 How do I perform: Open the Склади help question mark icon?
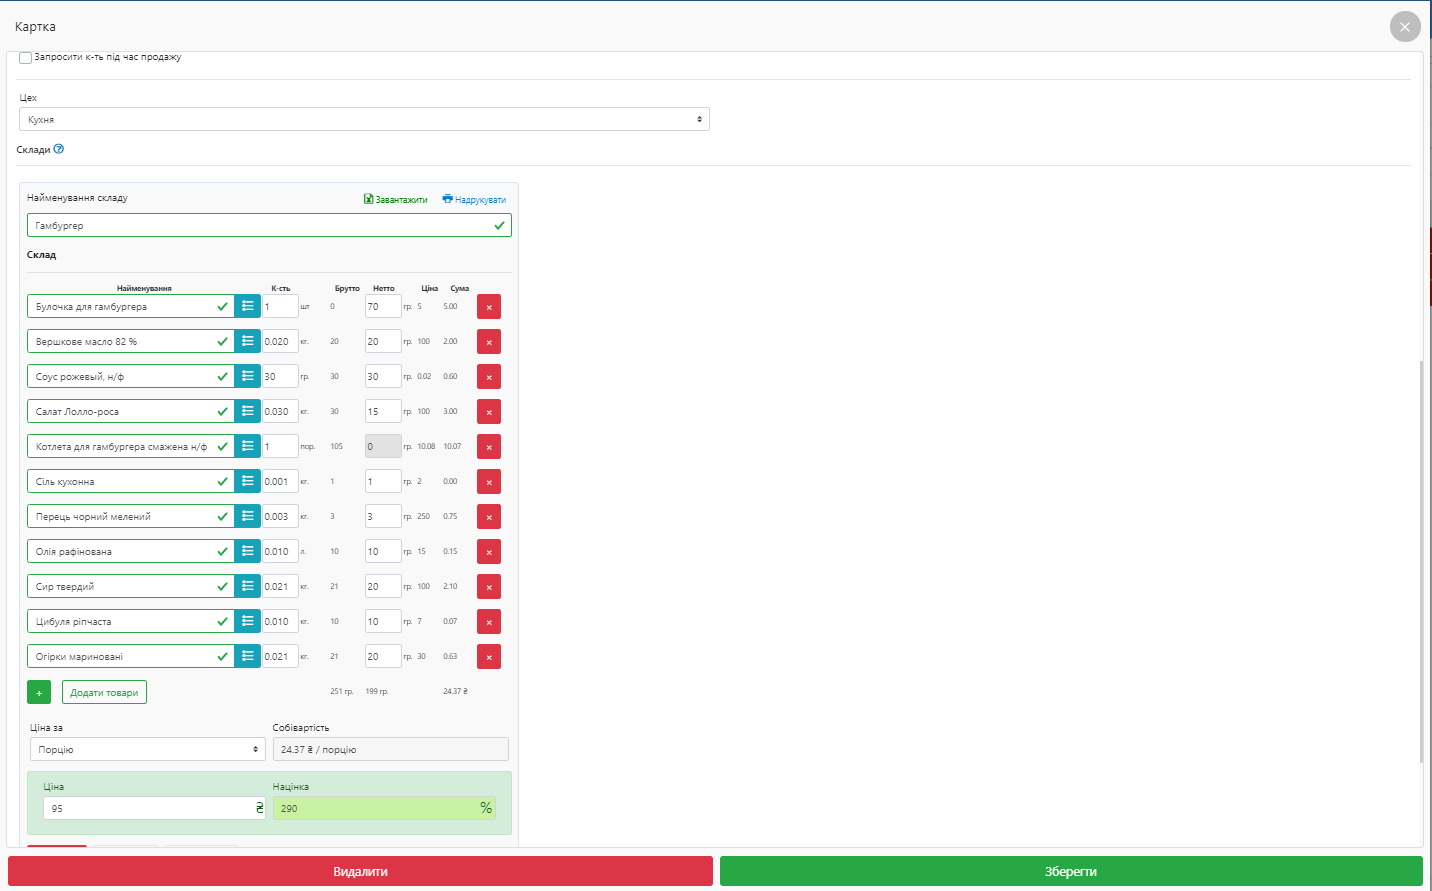(59, 149)
